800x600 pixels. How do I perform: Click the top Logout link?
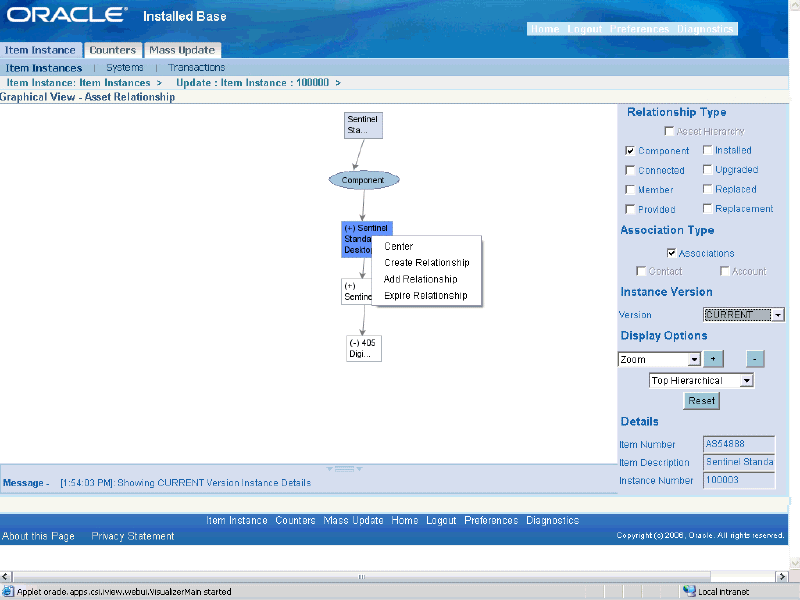point(585,29)
